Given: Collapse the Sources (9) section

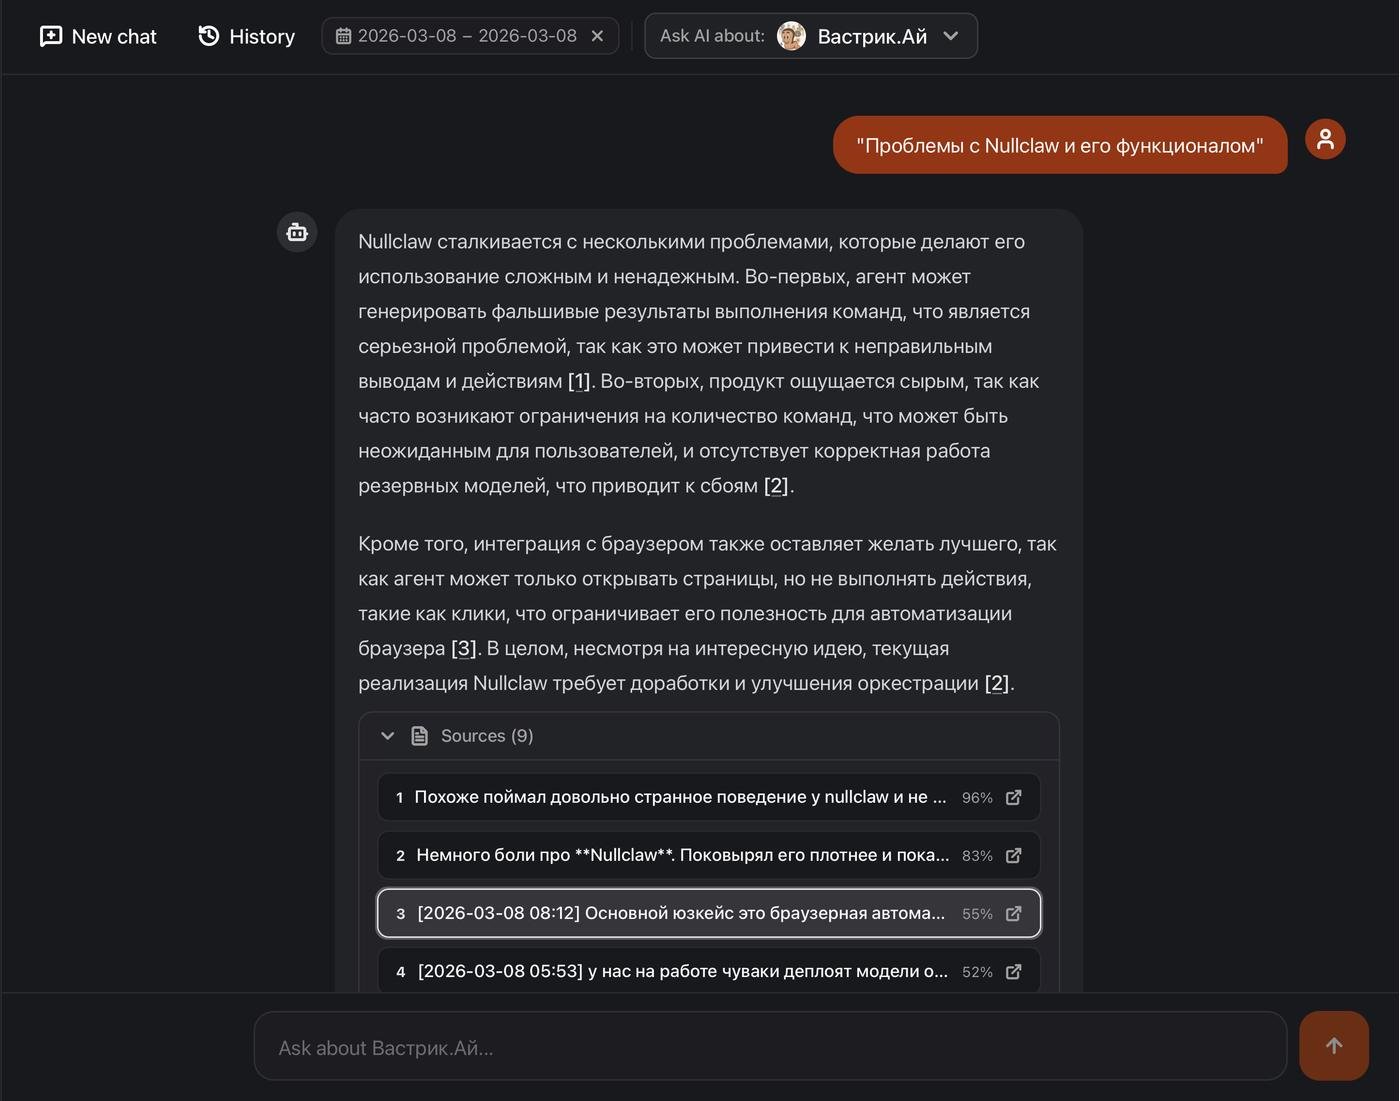Looking at the screenshot, I should pos(388,736).
